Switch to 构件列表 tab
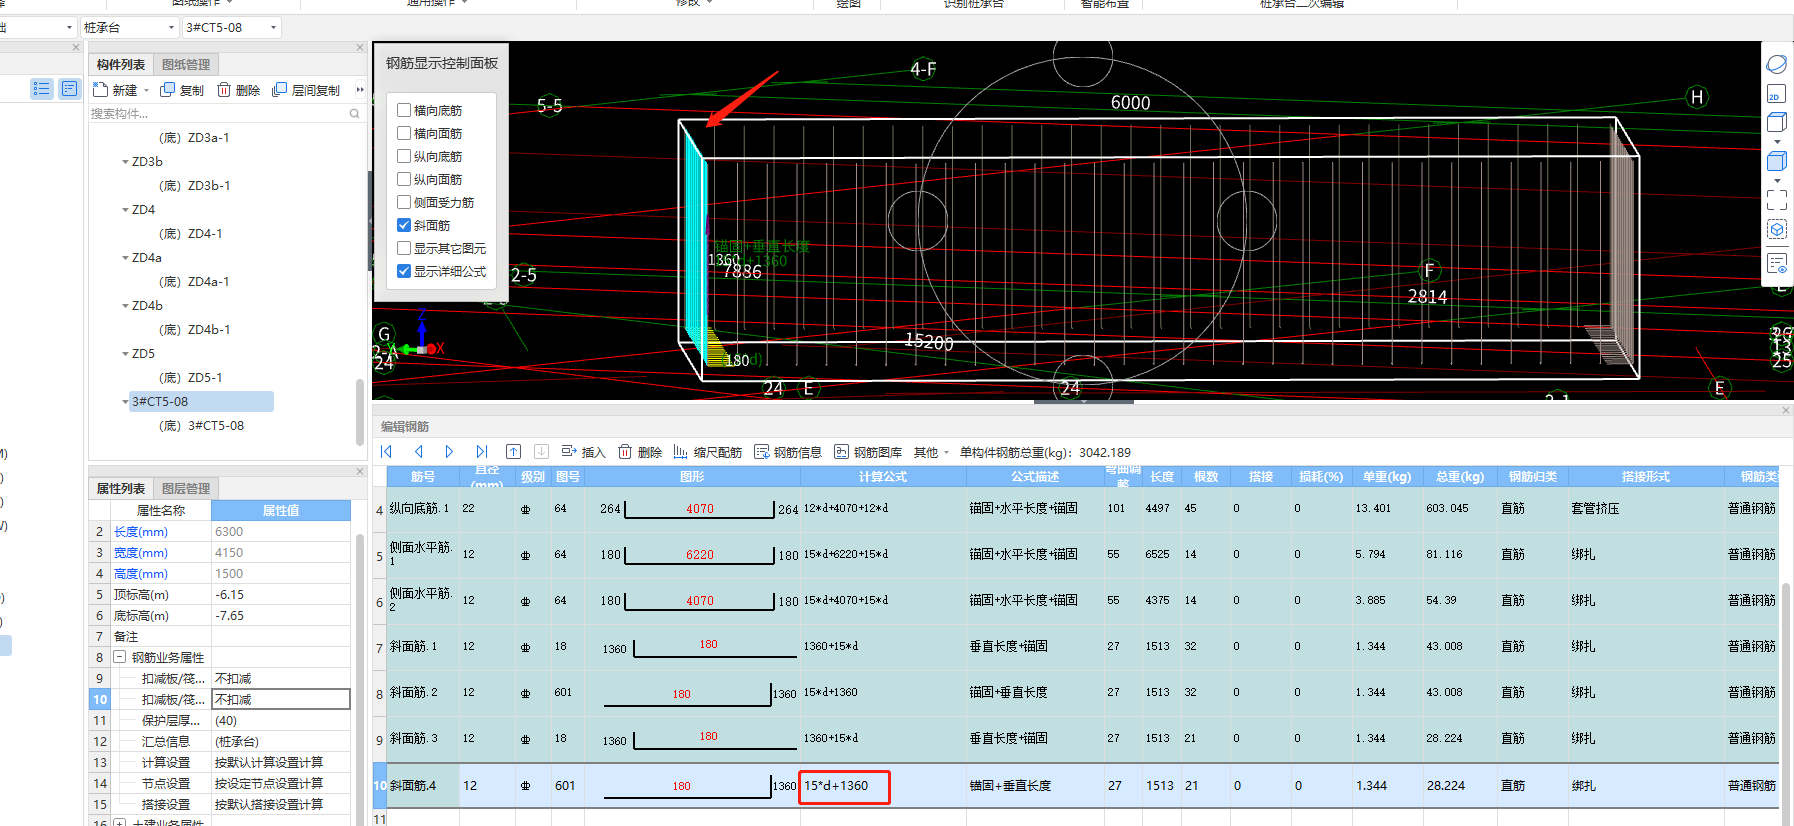This screenshot has width=1794, height=826. [121, 64]
